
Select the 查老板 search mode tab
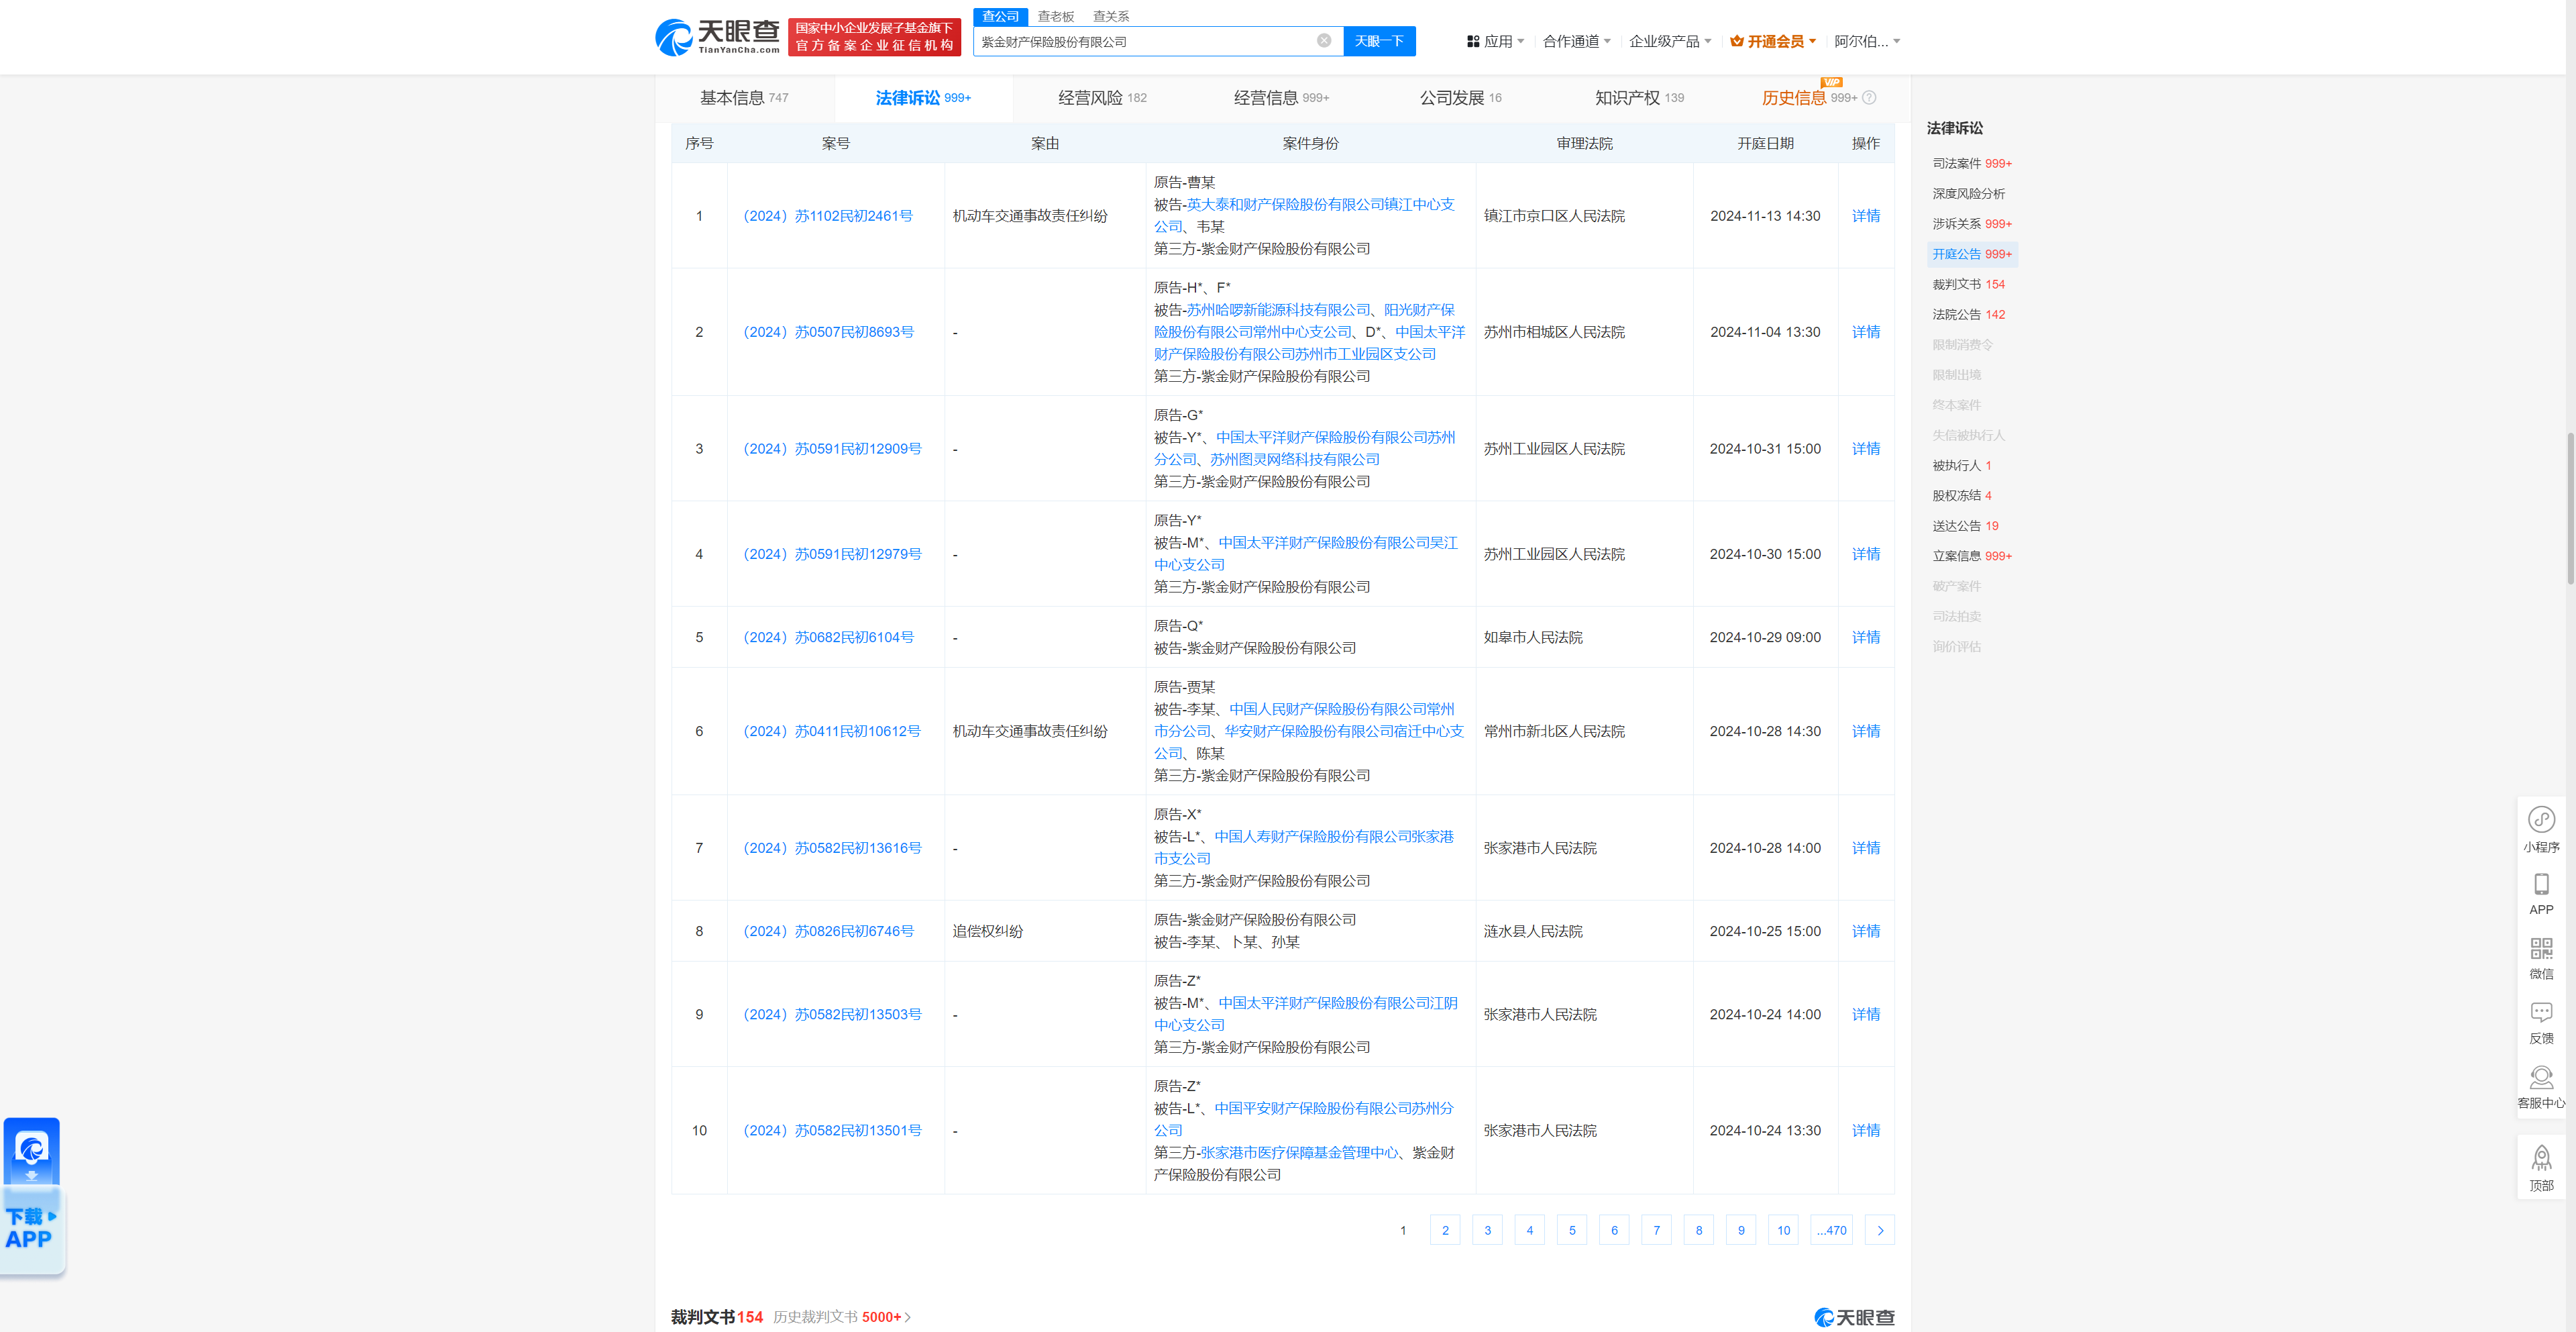point(1055,16)
